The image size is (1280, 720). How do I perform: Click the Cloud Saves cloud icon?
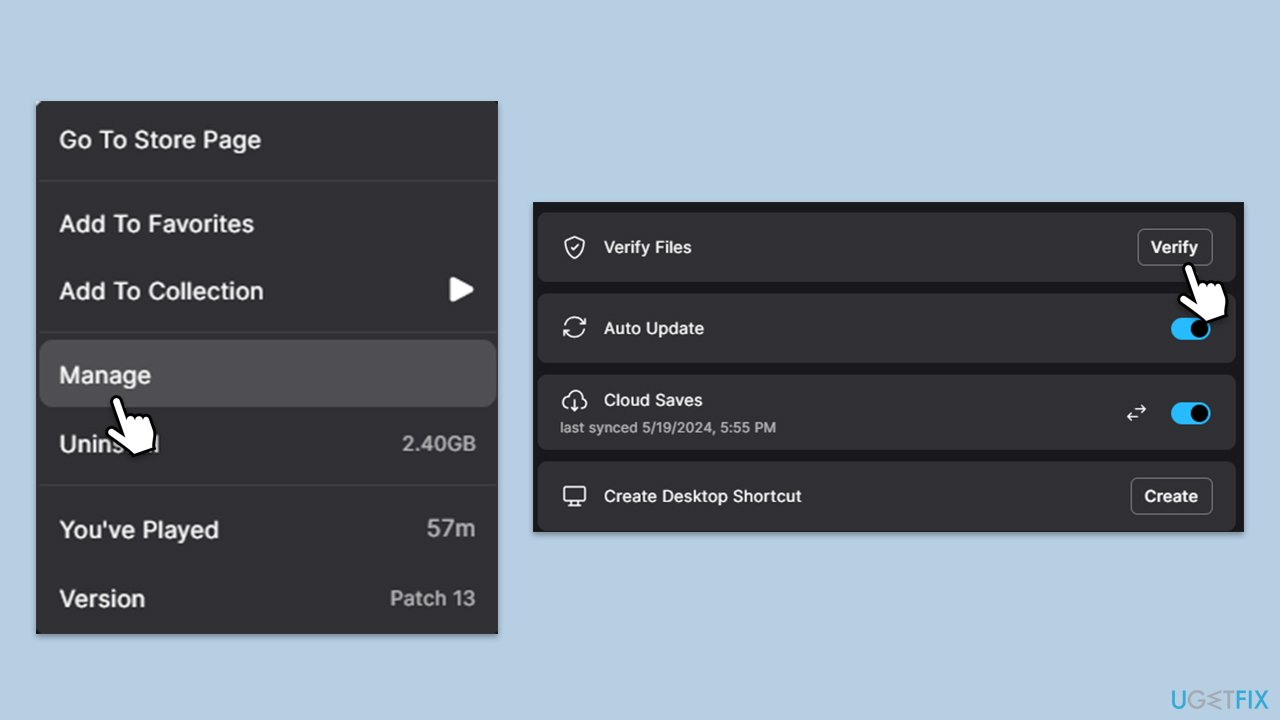coord(574,401)
